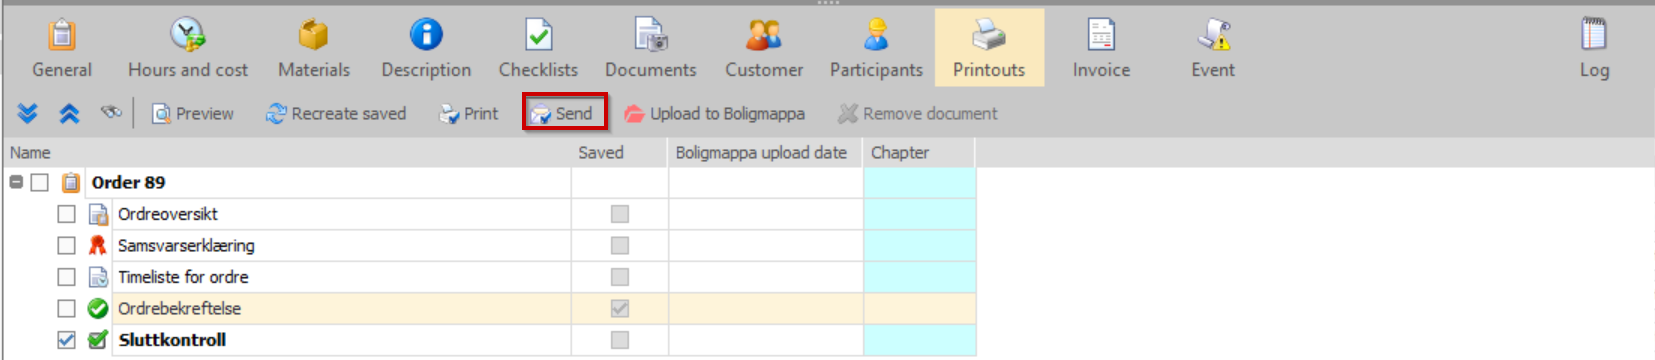This screenshot has height=360, width=1655.
Task: Open the General tab
Action: [62, 48]
